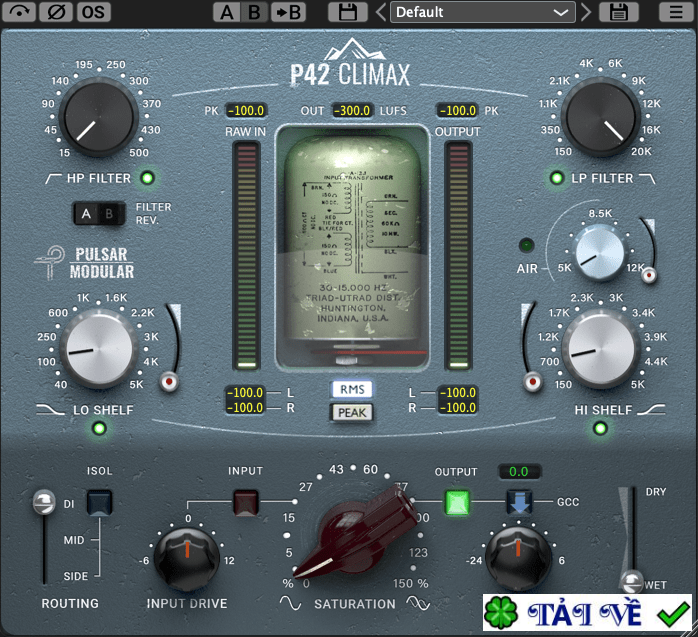The image size is (698, 637).
Task: Click the AIR frequency knob
Action: [x=600, y=252]
